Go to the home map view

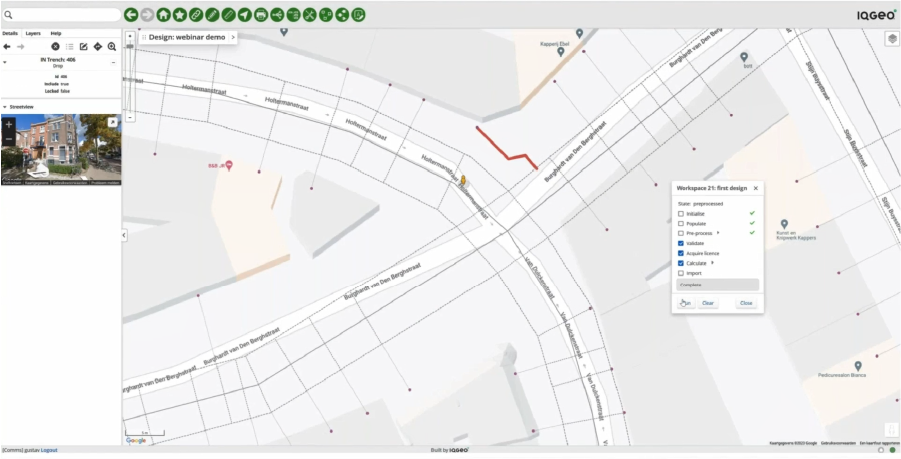(164, 15)
